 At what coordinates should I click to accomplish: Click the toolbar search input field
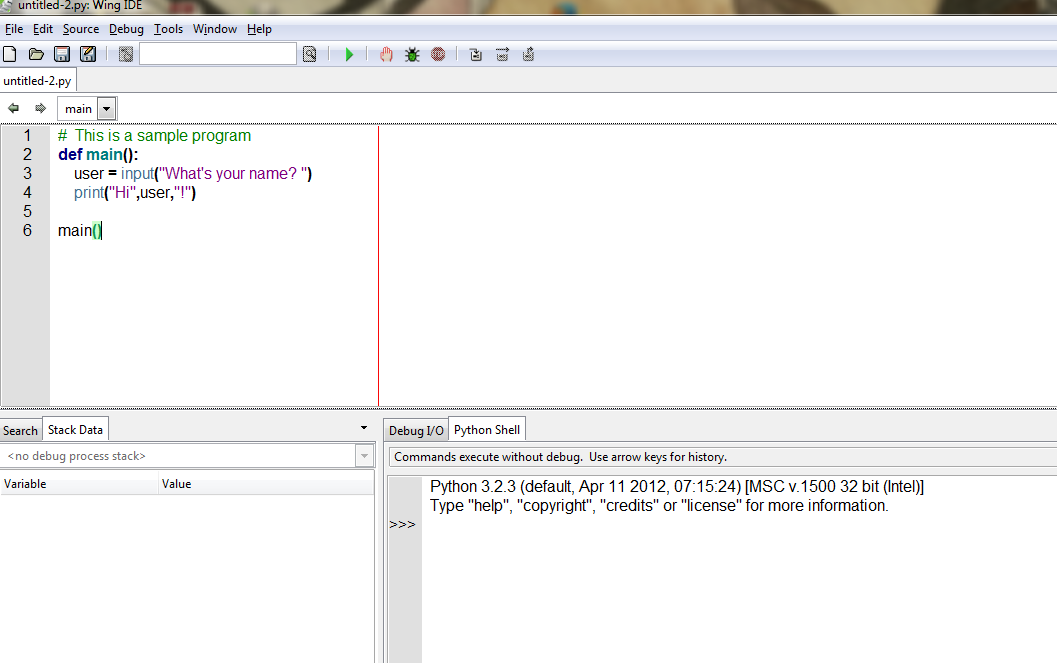click(218, 54)
